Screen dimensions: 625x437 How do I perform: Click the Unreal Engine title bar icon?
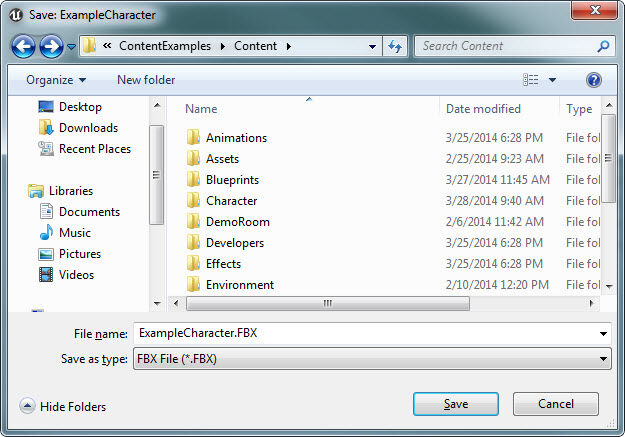tap(16, 15)
